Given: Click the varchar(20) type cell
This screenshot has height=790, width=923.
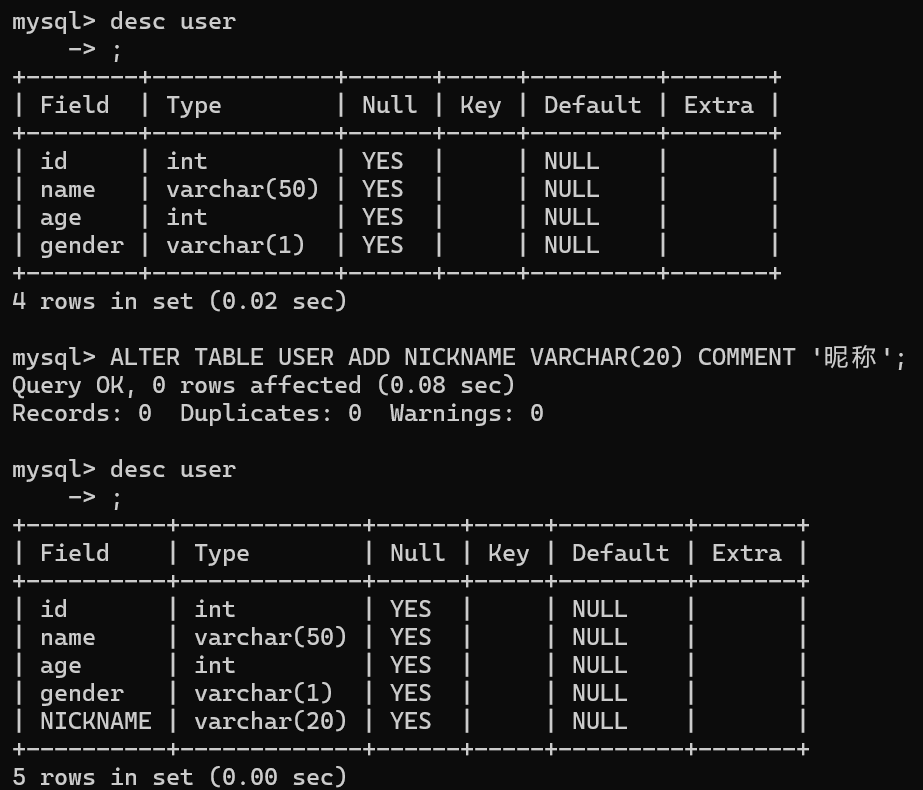Looking at the screenshot, I should coord(270,721).
